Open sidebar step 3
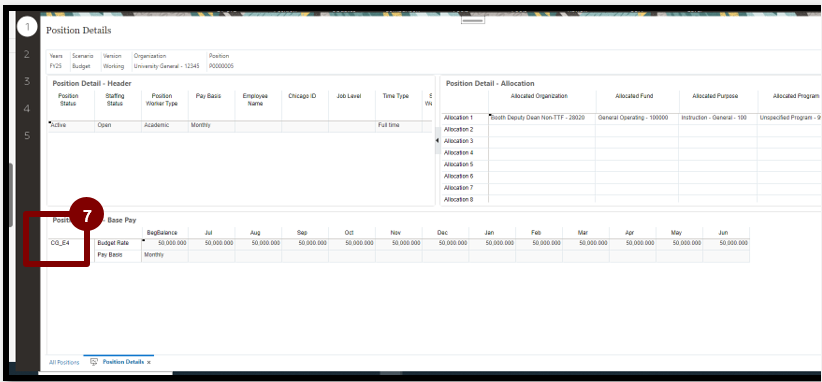The height and width of the screenshot is (382, 822). (27, 81)
